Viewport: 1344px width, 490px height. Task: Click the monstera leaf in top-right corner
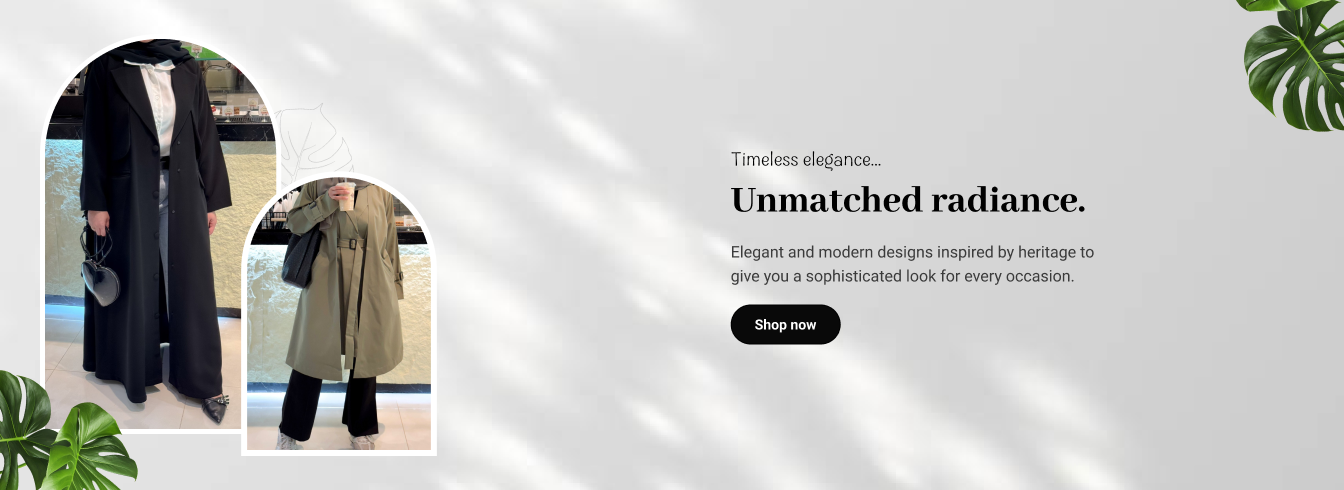pos(1292,62)
